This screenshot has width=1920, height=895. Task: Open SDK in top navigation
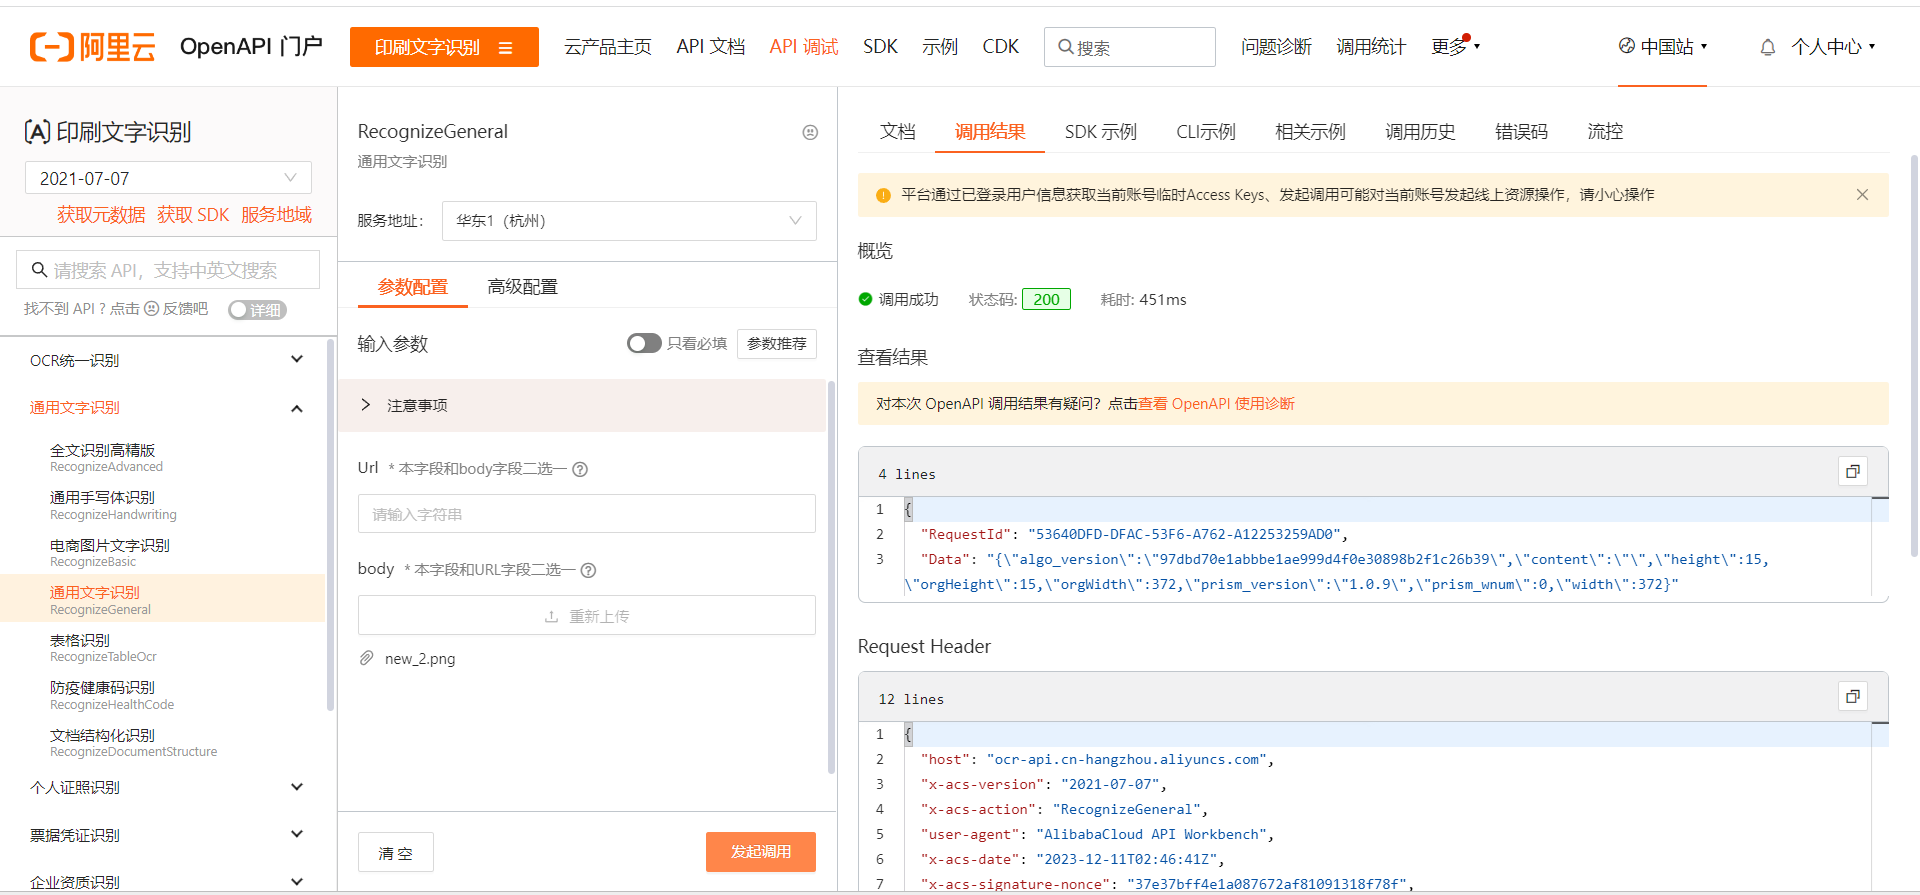click(880, 47)
